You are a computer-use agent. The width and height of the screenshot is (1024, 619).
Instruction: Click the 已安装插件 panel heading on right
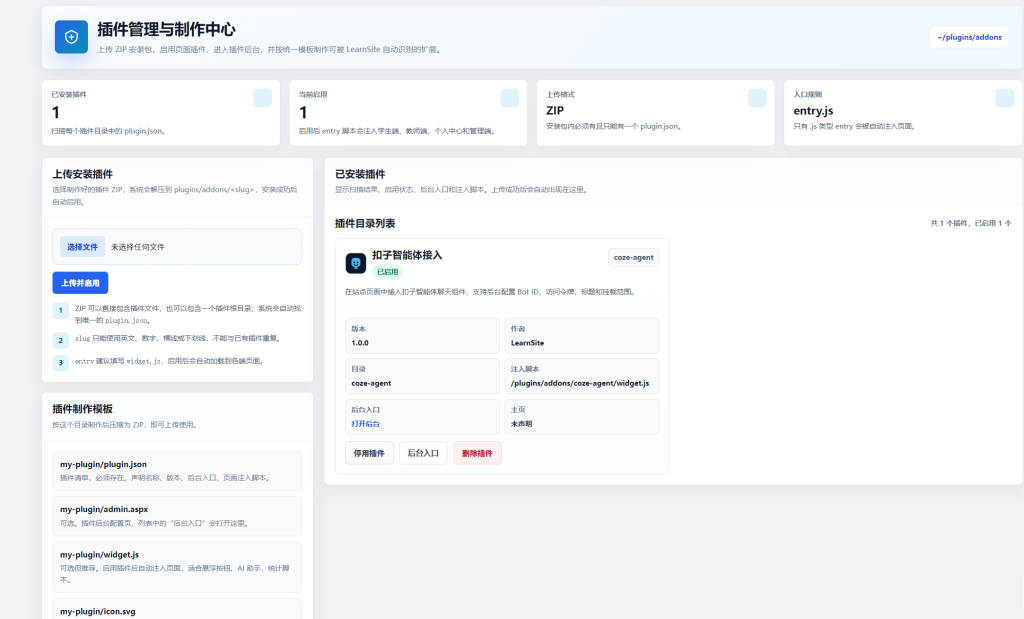(x=360, y=174)
